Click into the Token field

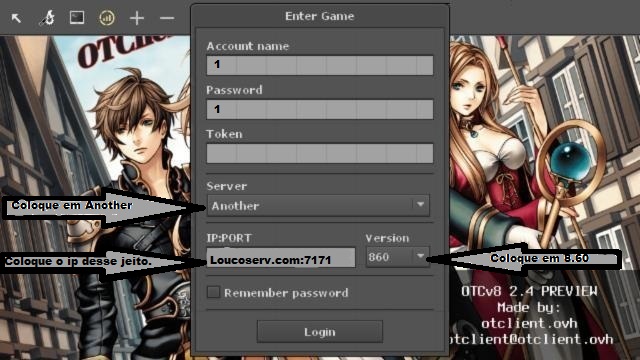click(x=320, y=153)
